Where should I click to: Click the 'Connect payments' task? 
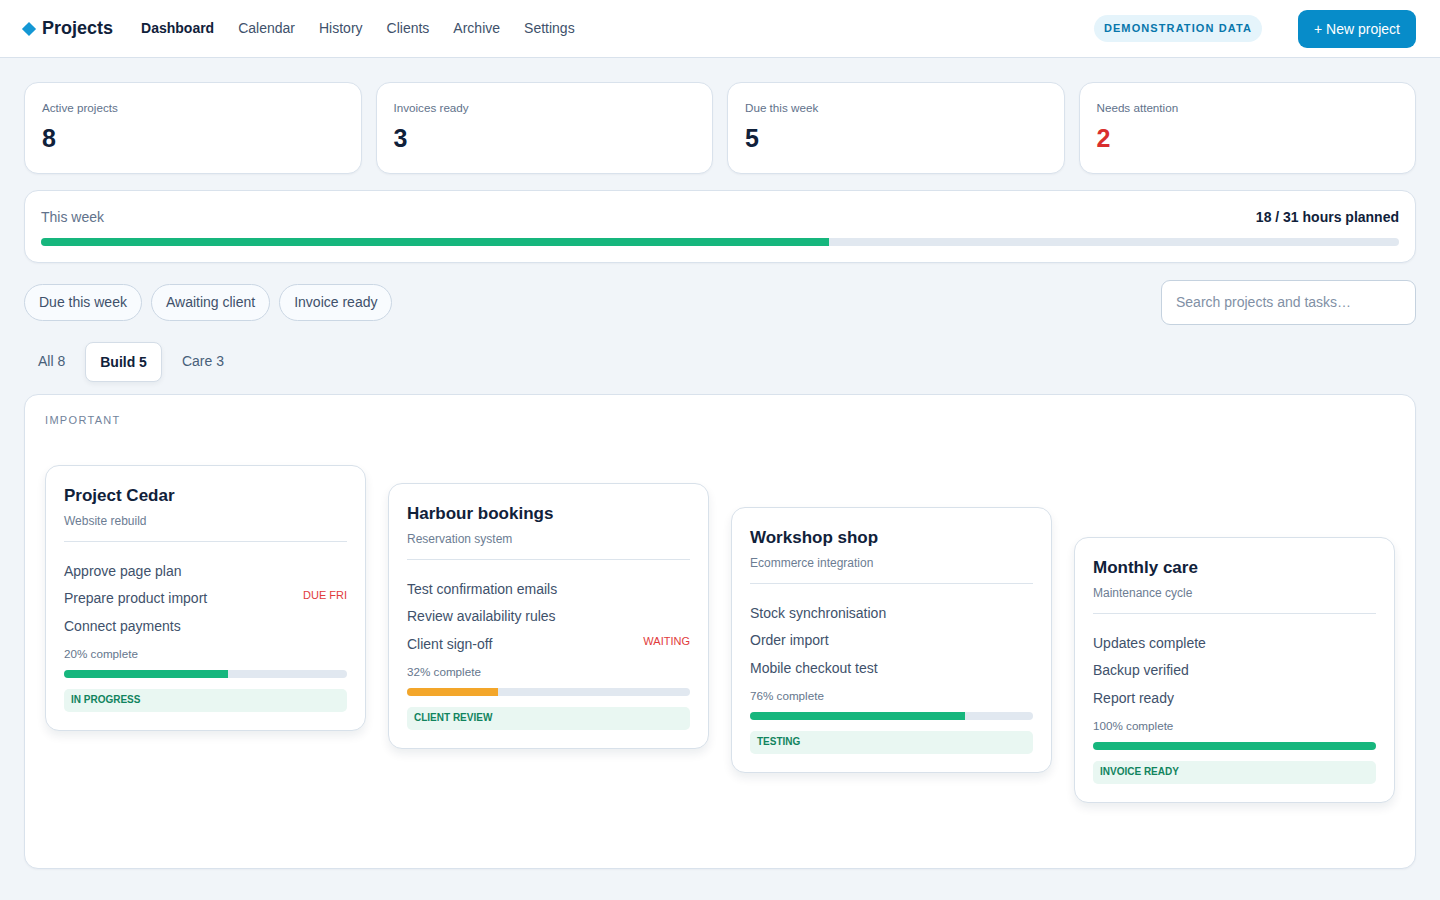click(122, 626)
